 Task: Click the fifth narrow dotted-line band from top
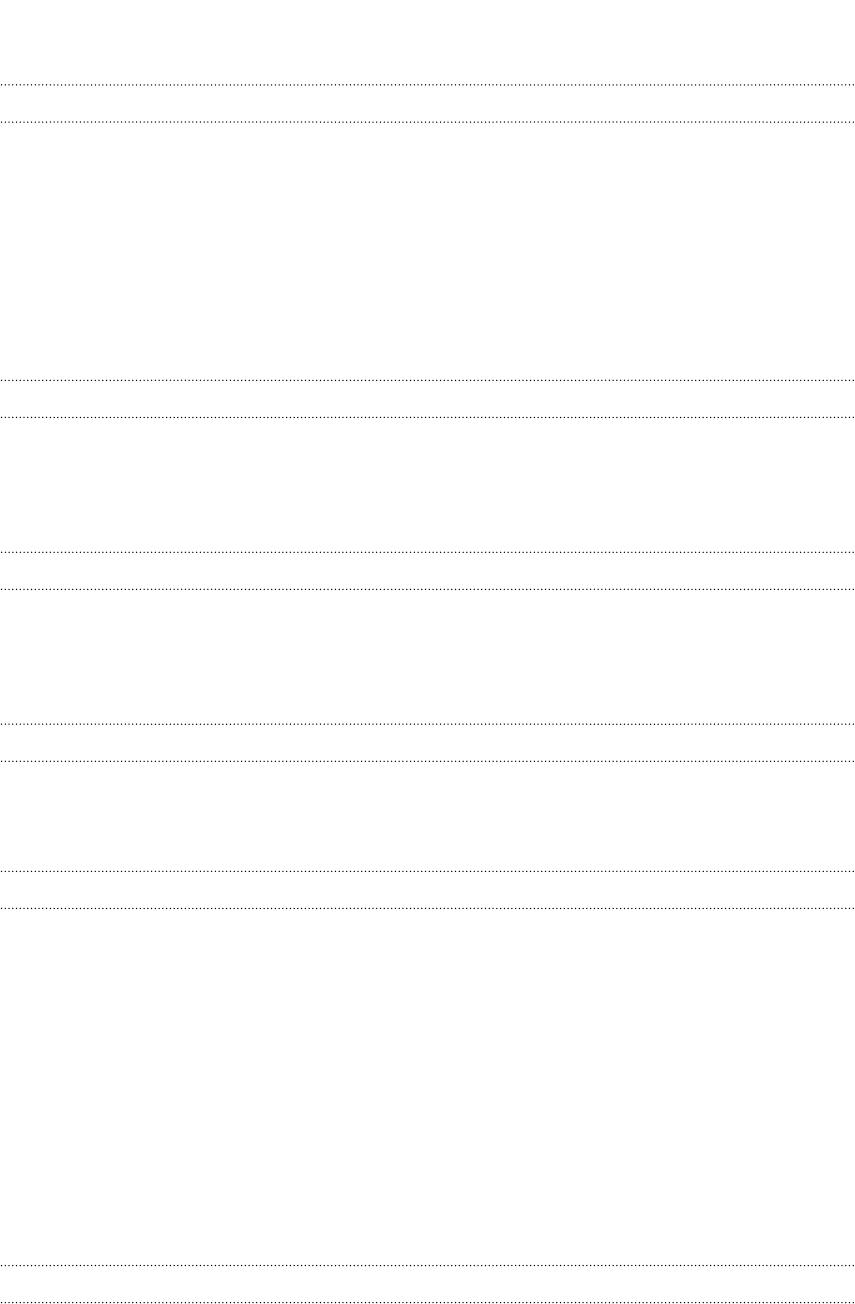pyautogui.click(x=427, y=890)
